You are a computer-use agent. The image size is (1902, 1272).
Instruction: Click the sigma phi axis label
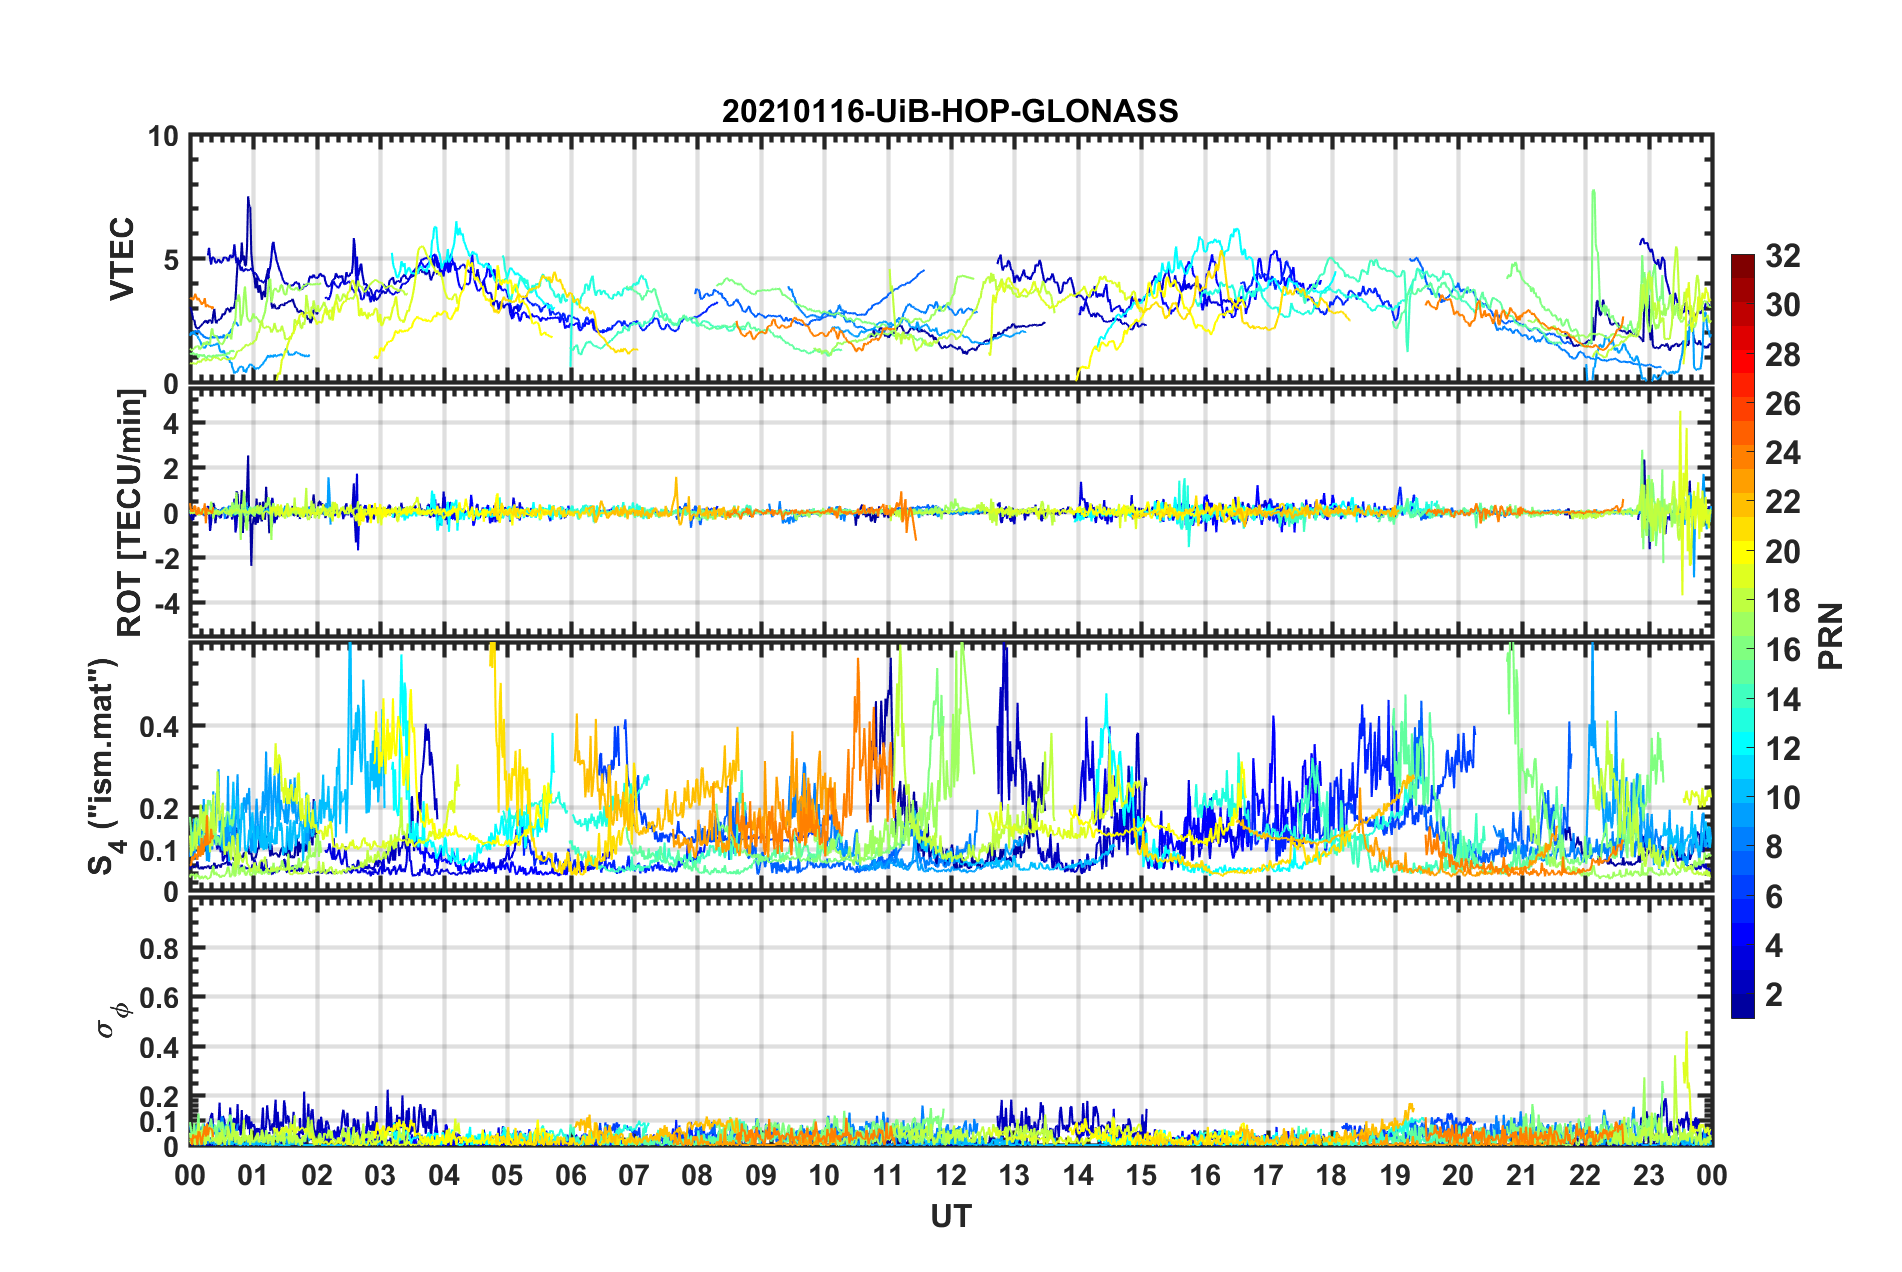113,1021
